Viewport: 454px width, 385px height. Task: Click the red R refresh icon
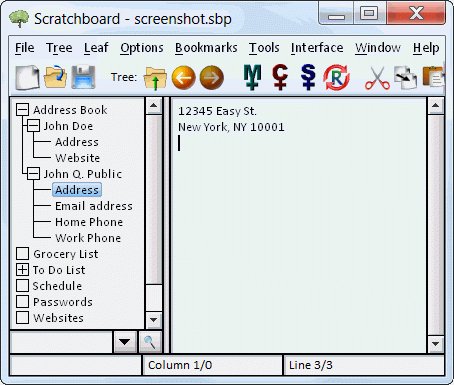coord(336,78)
